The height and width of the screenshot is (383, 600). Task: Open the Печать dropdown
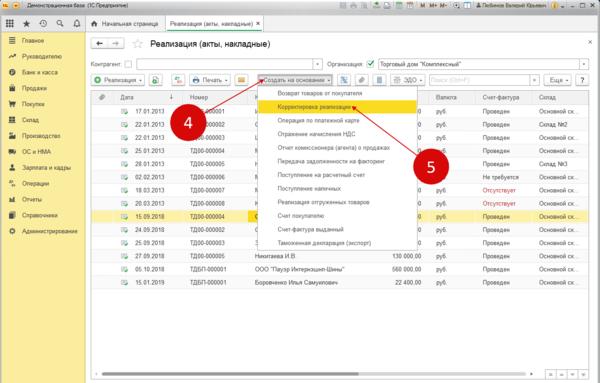click(210, 80)
